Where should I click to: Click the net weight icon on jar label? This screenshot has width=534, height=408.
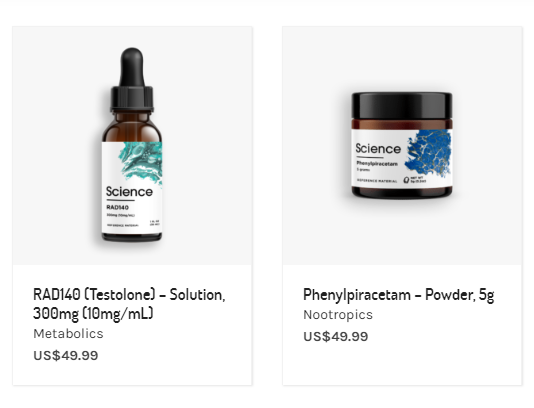(406, 180)
